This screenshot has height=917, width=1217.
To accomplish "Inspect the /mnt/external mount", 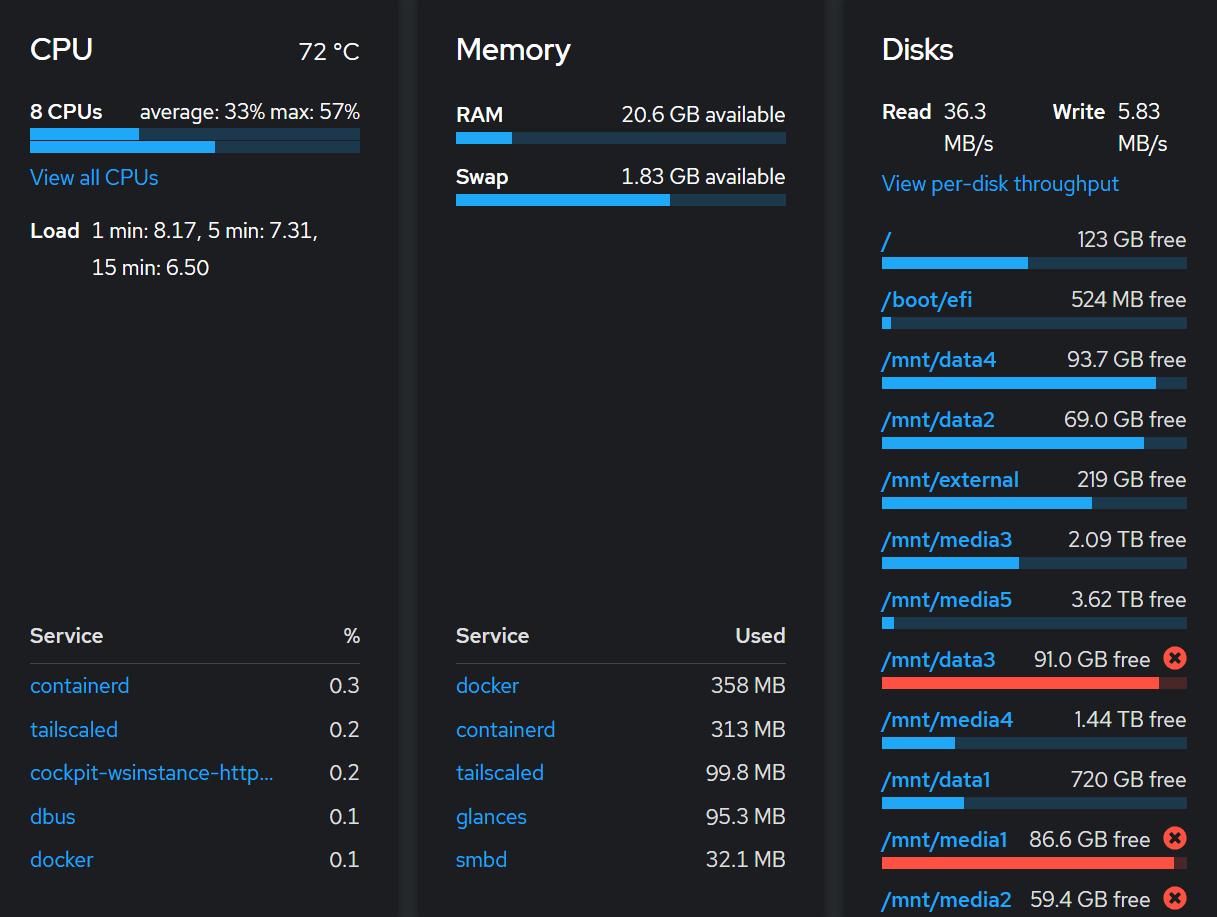I will coord(948,479).
